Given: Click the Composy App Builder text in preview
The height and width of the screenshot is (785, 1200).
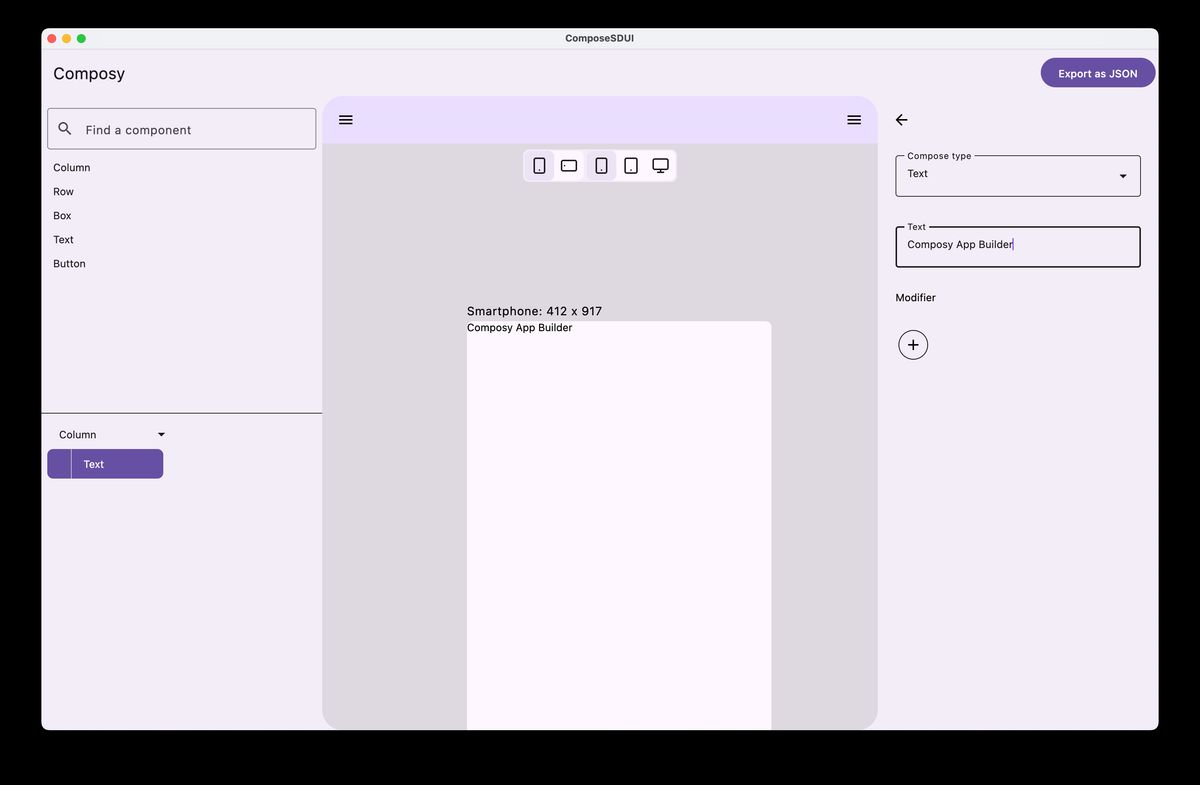Looking at the screenshot, I should point(520,328).
